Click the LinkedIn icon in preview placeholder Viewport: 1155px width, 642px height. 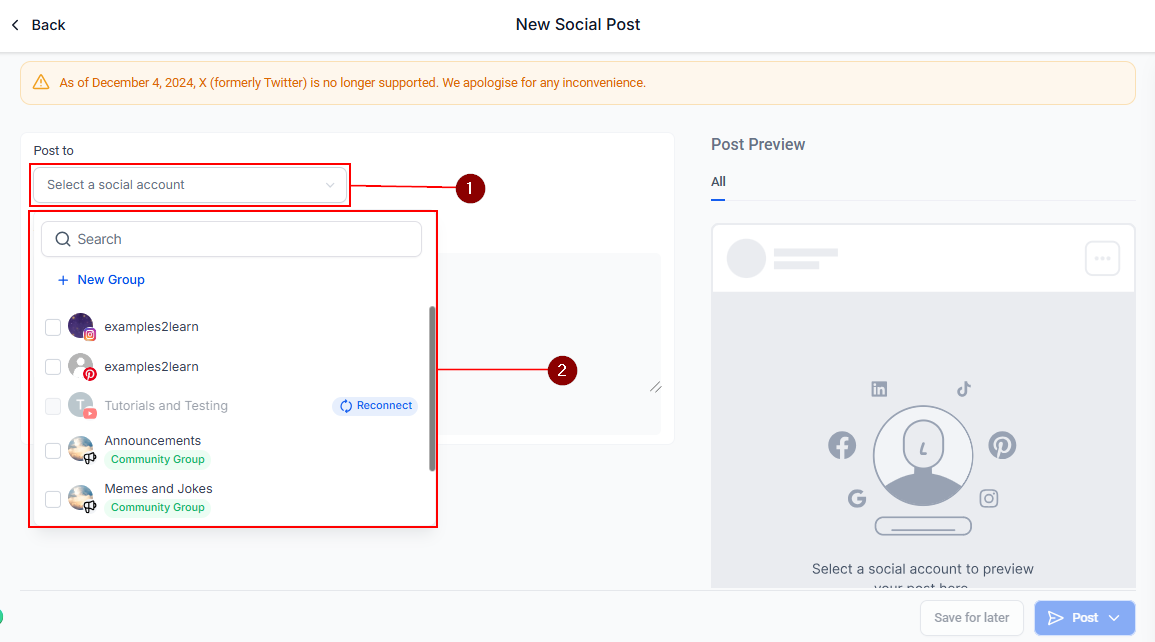(x=879, y=389)
